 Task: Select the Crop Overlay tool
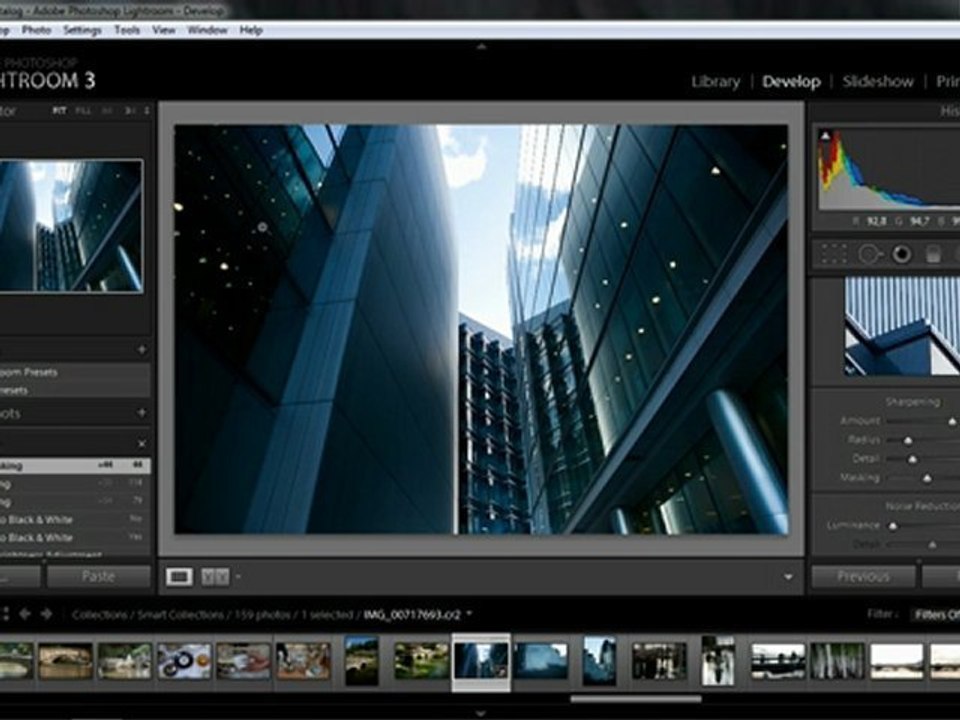834,253
